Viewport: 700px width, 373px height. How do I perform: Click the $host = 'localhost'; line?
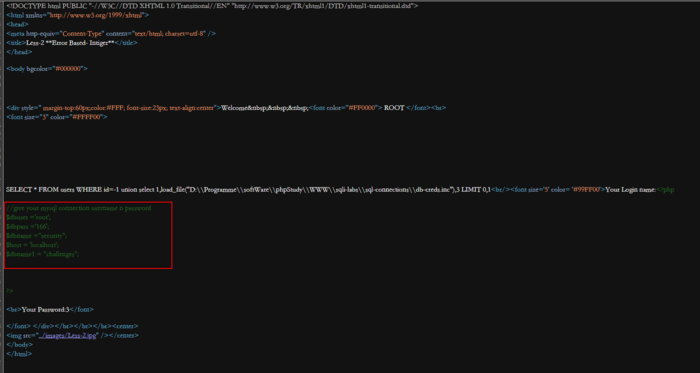point(33,245)
